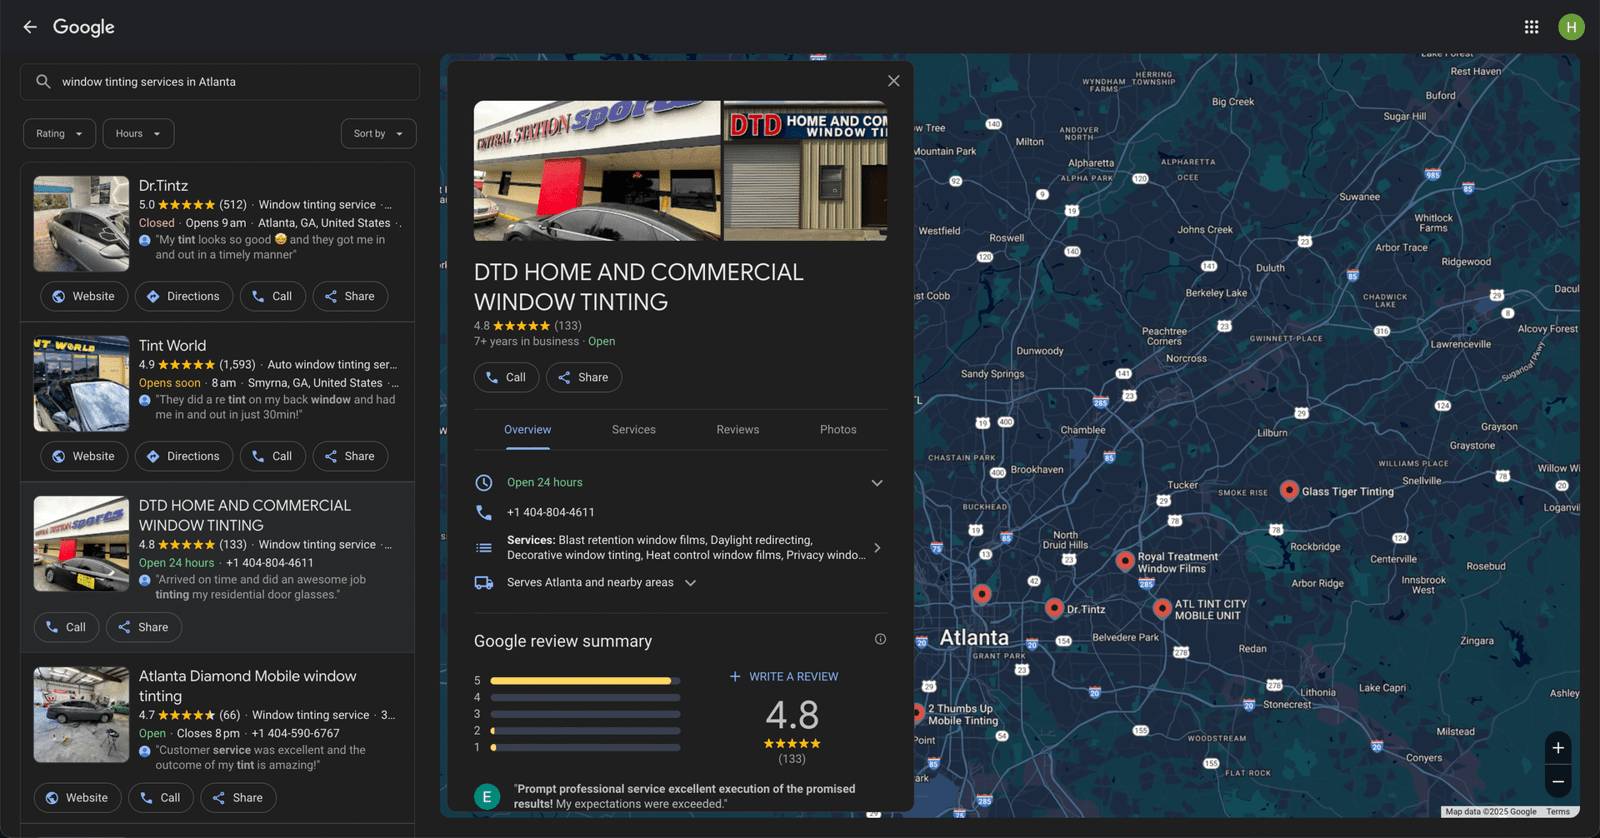1600x838 pixels.
Task: Open the Google logo link
Action: 84,27
